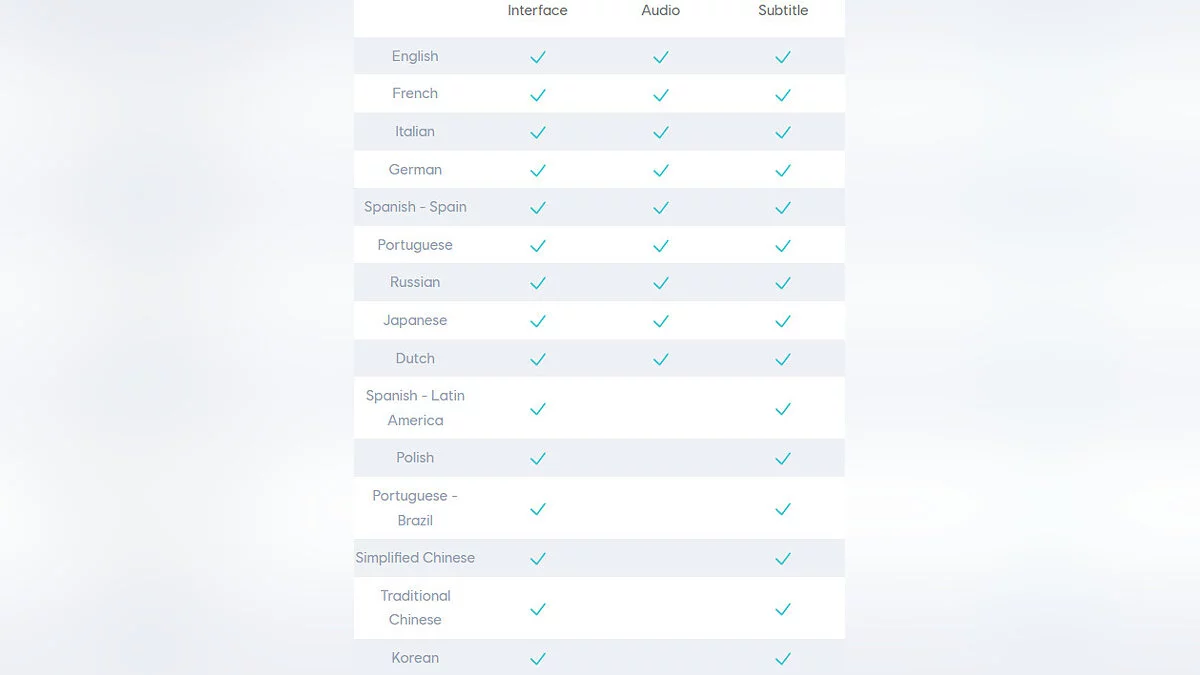Click the Italian Subtitle checkmark
Viewport: 1200px width, 675px height.
(783, 132)
